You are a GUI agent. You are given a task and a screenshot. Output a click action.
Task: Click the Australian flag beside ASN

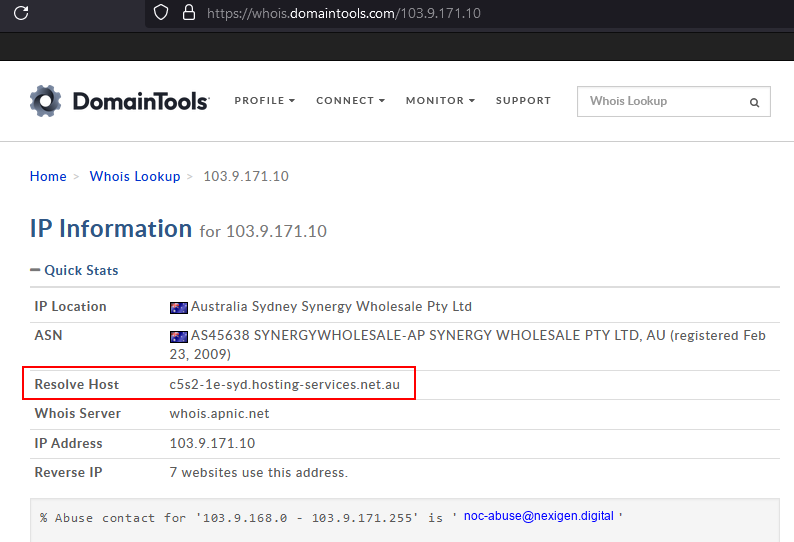tap(179, 336)
